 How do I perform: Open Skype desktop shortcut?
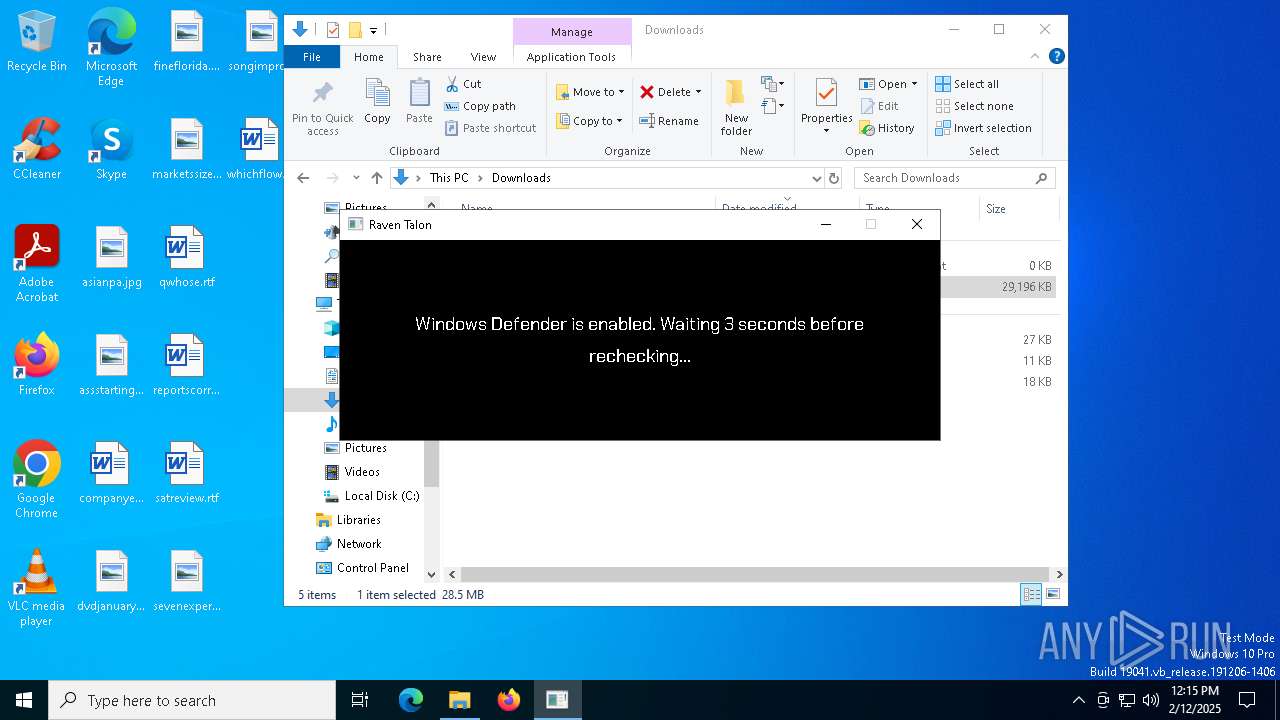pos(111,150)
